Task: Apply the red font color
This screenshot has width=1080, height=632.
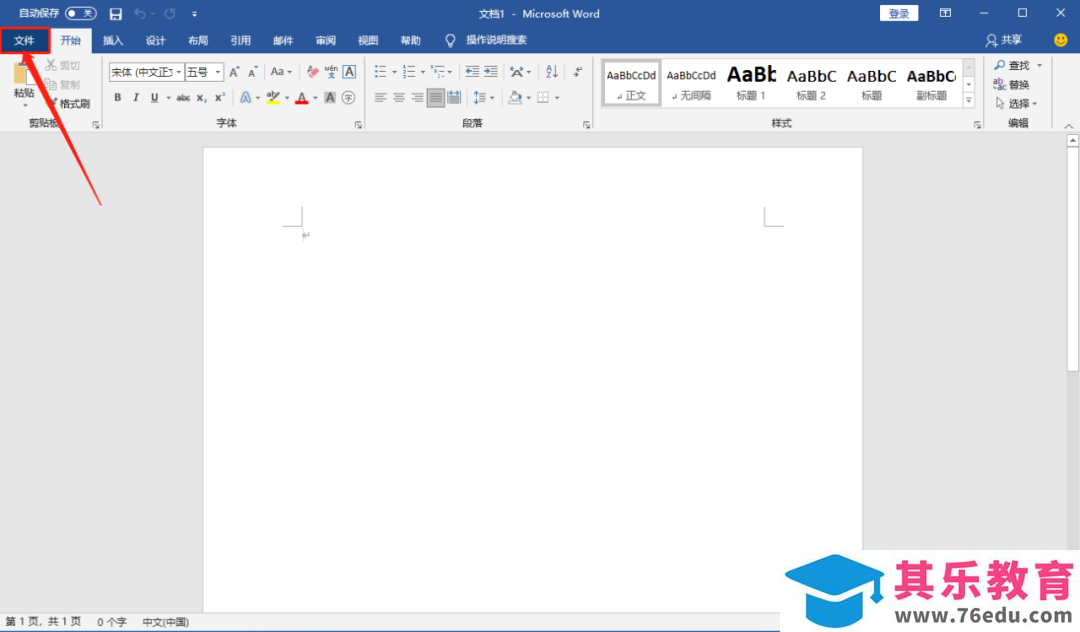Action: click(302, 98)
